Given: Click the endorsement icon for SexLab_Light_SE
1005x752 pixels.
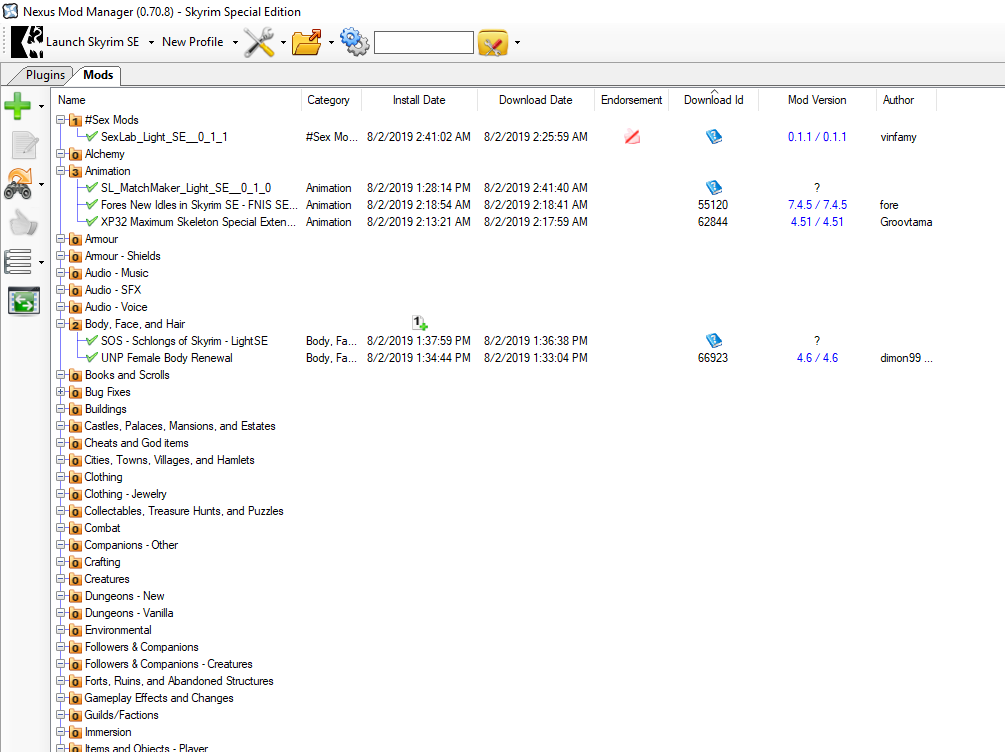Looking at the screenshot, I should click(632, 137).
